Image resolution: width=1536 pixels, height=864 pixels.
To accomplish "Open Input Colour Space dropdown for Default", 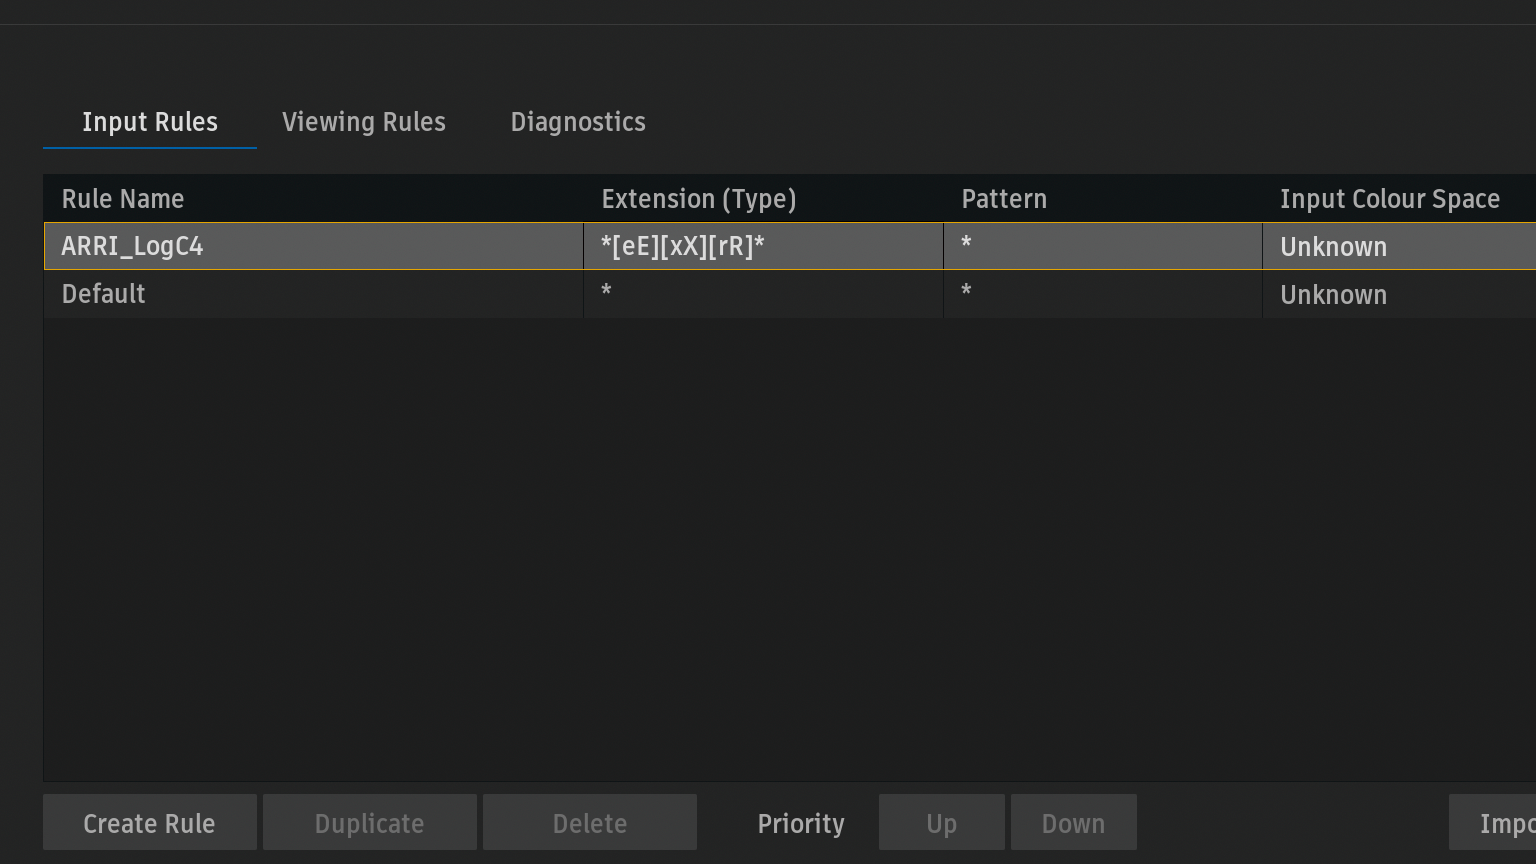I will tap(1398, 294).
